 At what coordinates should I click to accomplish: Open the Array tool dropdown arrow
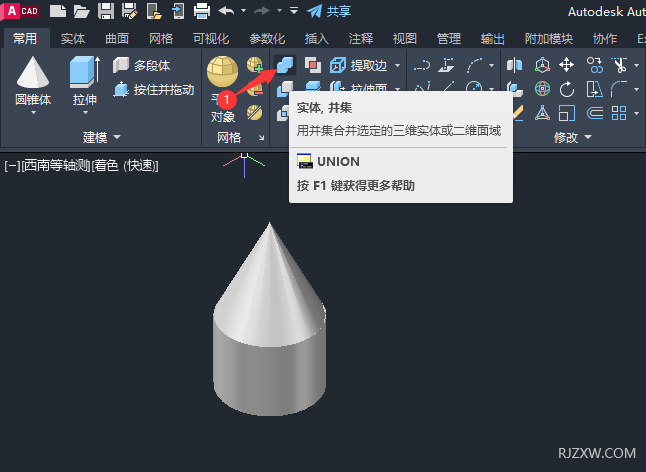(x=637, y=113)
